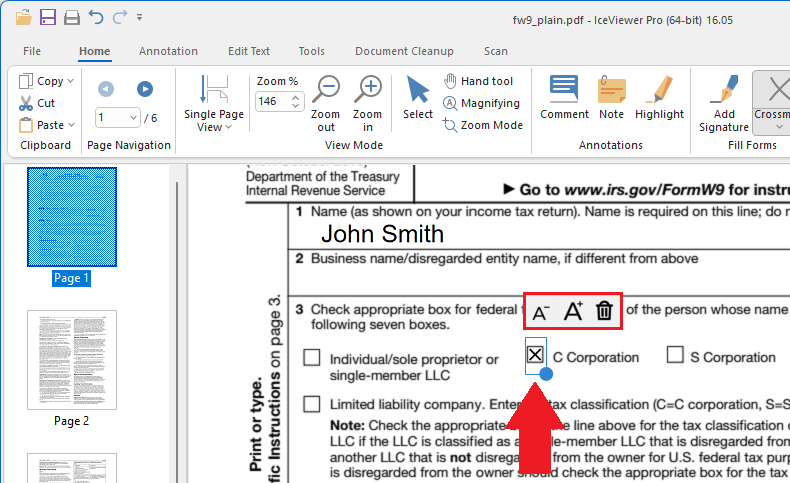Check the Limited liability company checkbox
Viewport: 790px width, 483px height.
pyautogui.click(x=312, y=404)
